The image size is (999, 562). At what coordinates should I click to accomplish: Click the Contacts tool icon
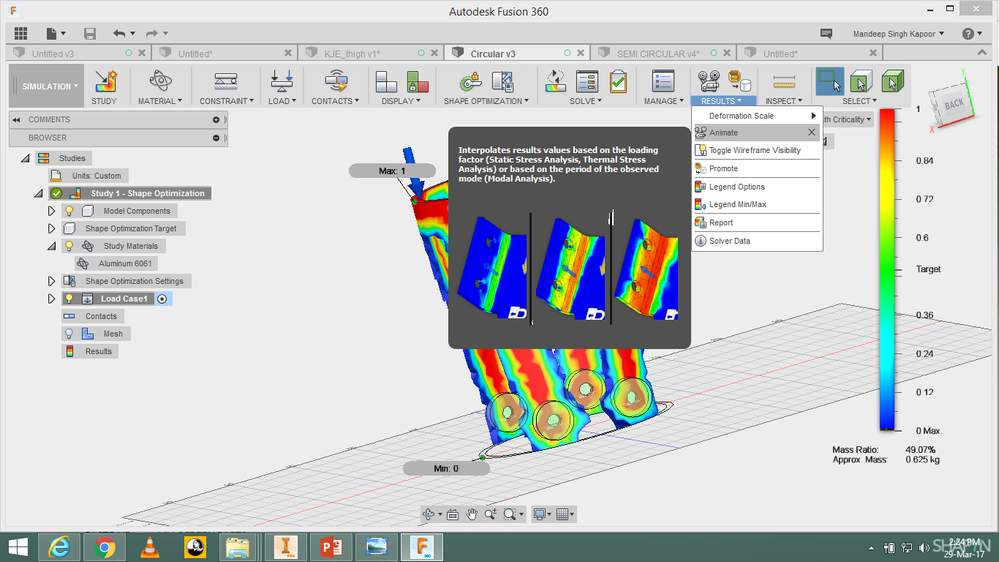click(336, 81)
